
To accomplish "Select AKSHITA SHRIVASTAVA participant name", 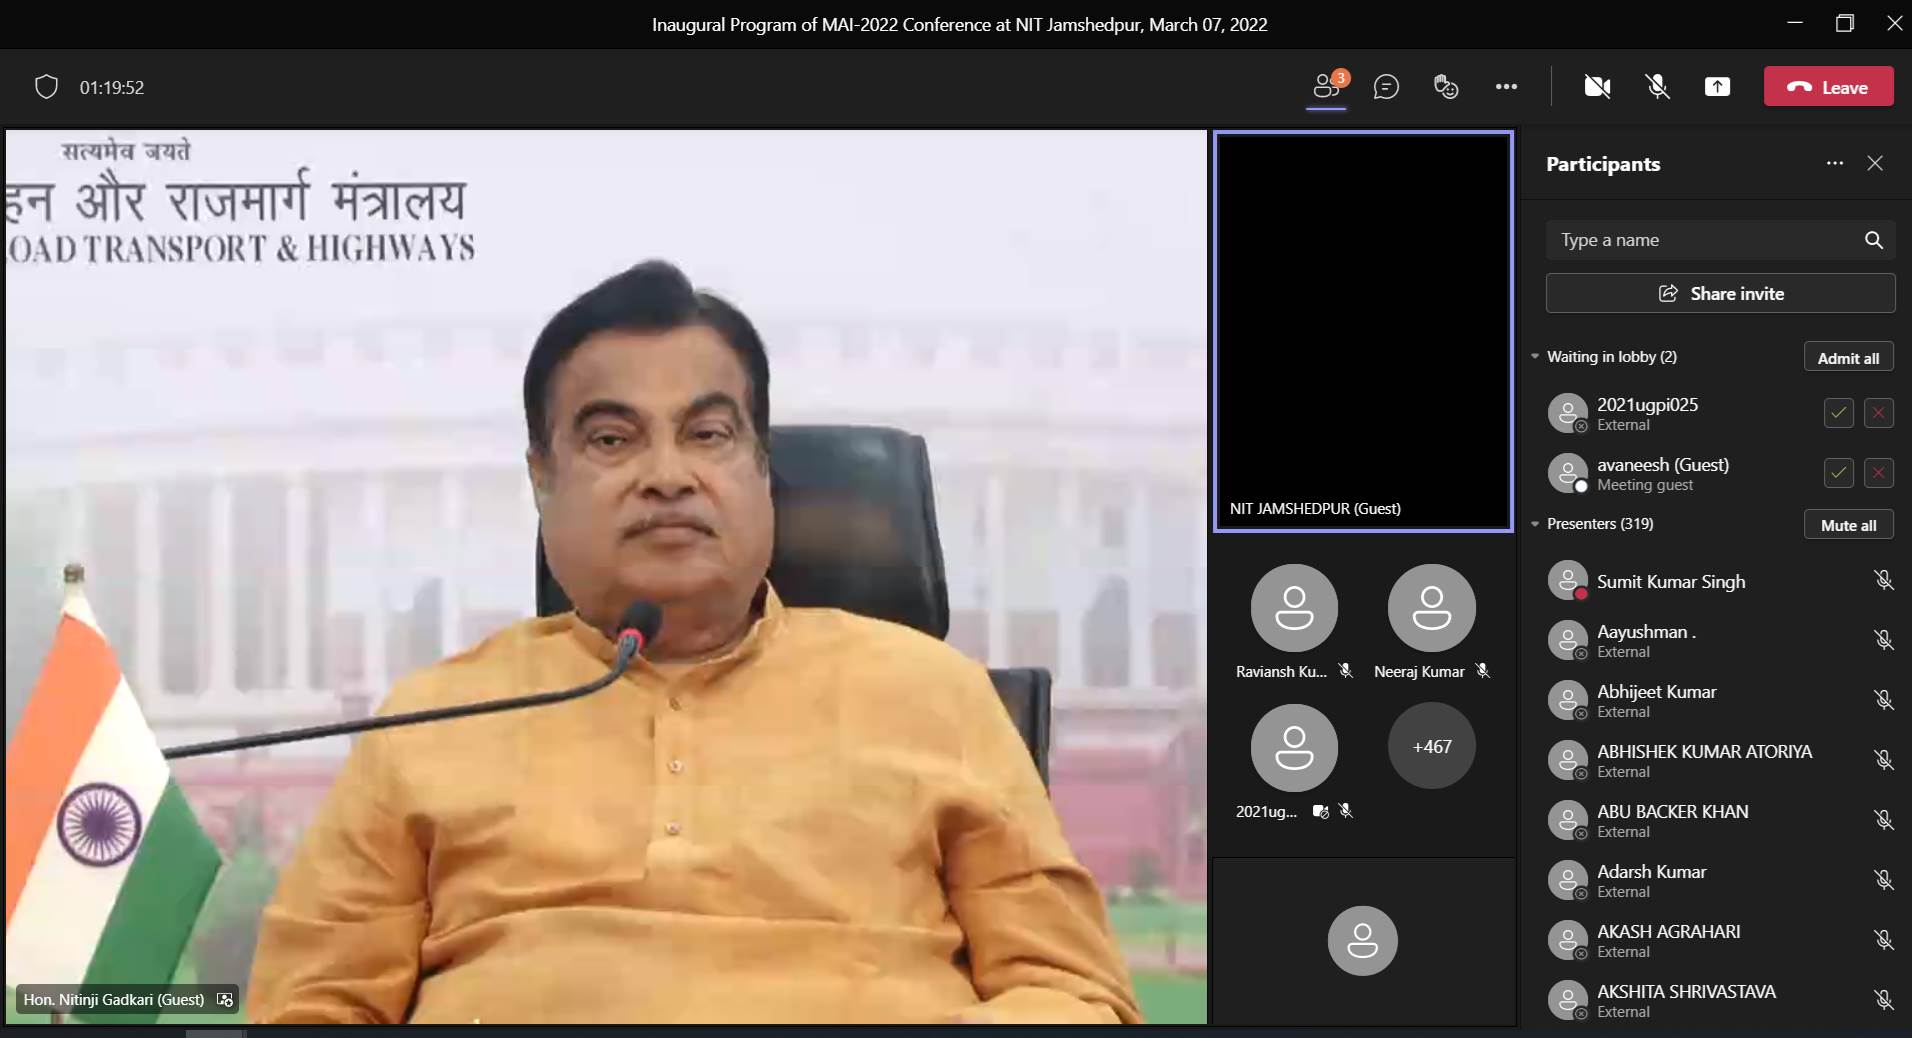I will 1686,991.
